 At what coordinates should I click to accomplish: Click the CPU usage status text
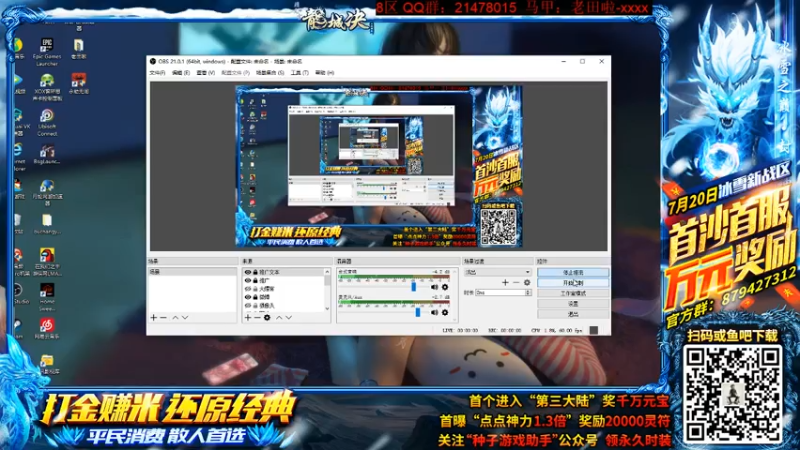[557, 331]
